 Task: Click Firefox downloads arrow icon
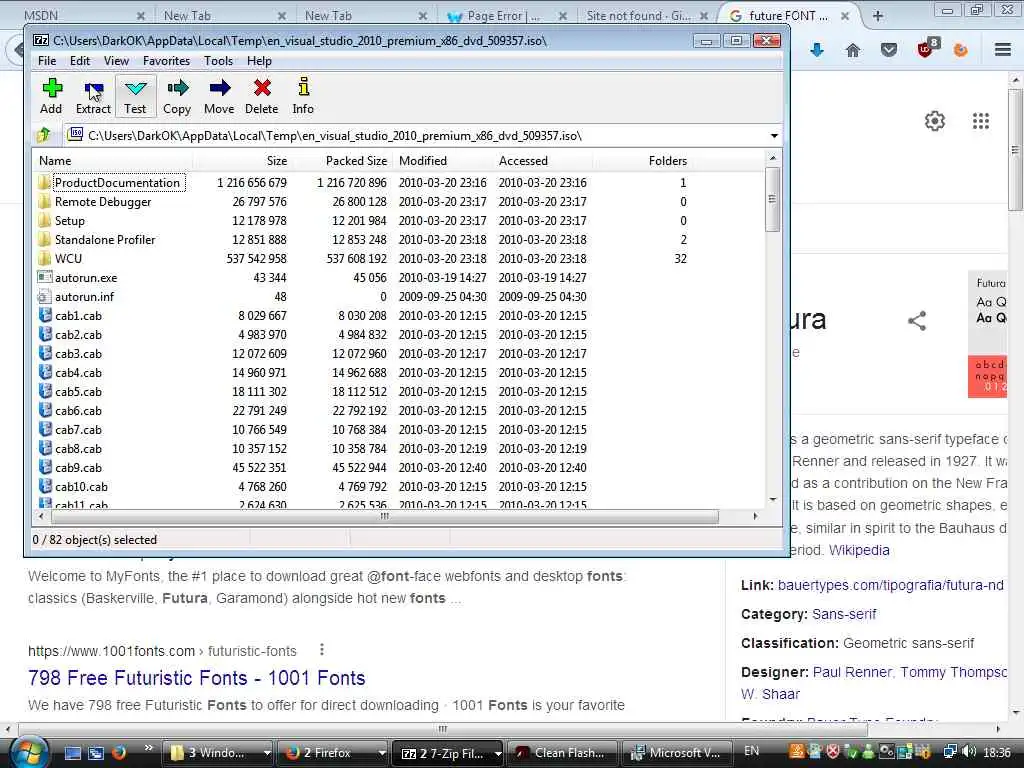pos(816,50)
